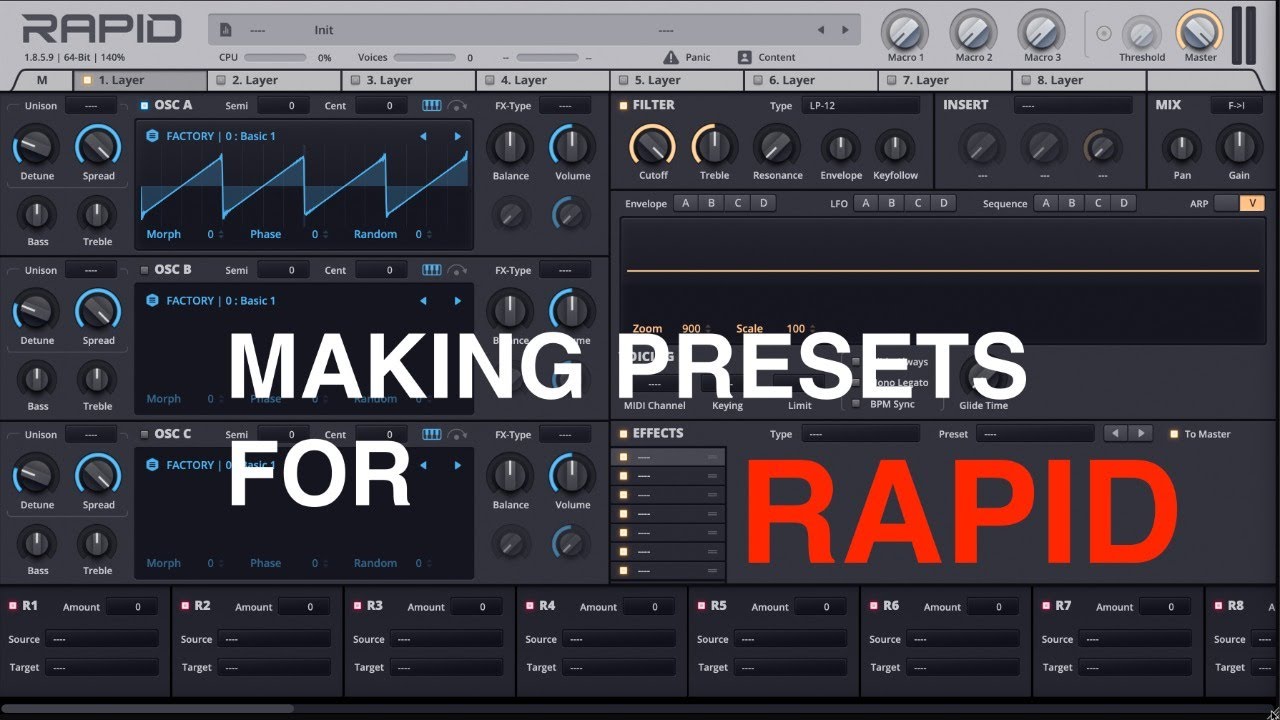Image resolution: width=1280 pixels, height=720 pixels.
Task: Click the limiter indicator beside Threshold
Action: click(1104, 33)
